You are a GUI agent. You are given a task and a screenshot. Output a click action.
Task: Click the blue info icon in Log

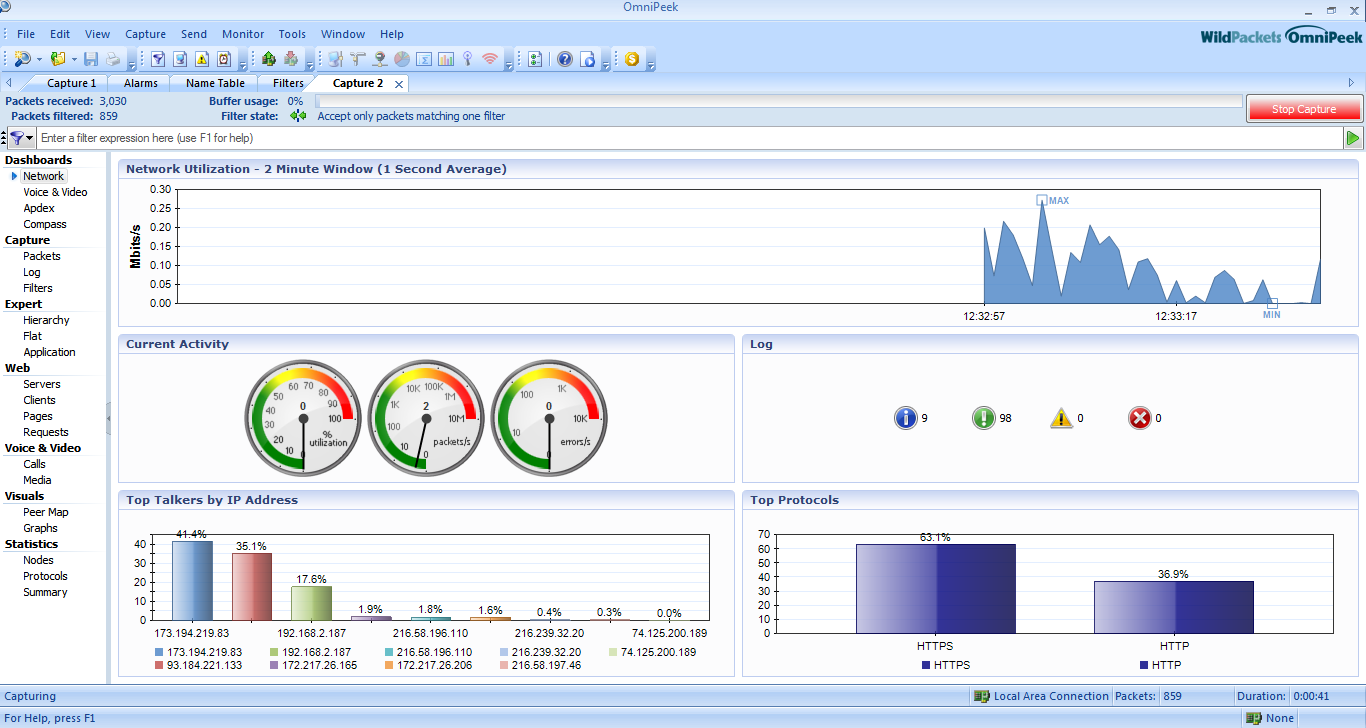[x=905, y=418]
